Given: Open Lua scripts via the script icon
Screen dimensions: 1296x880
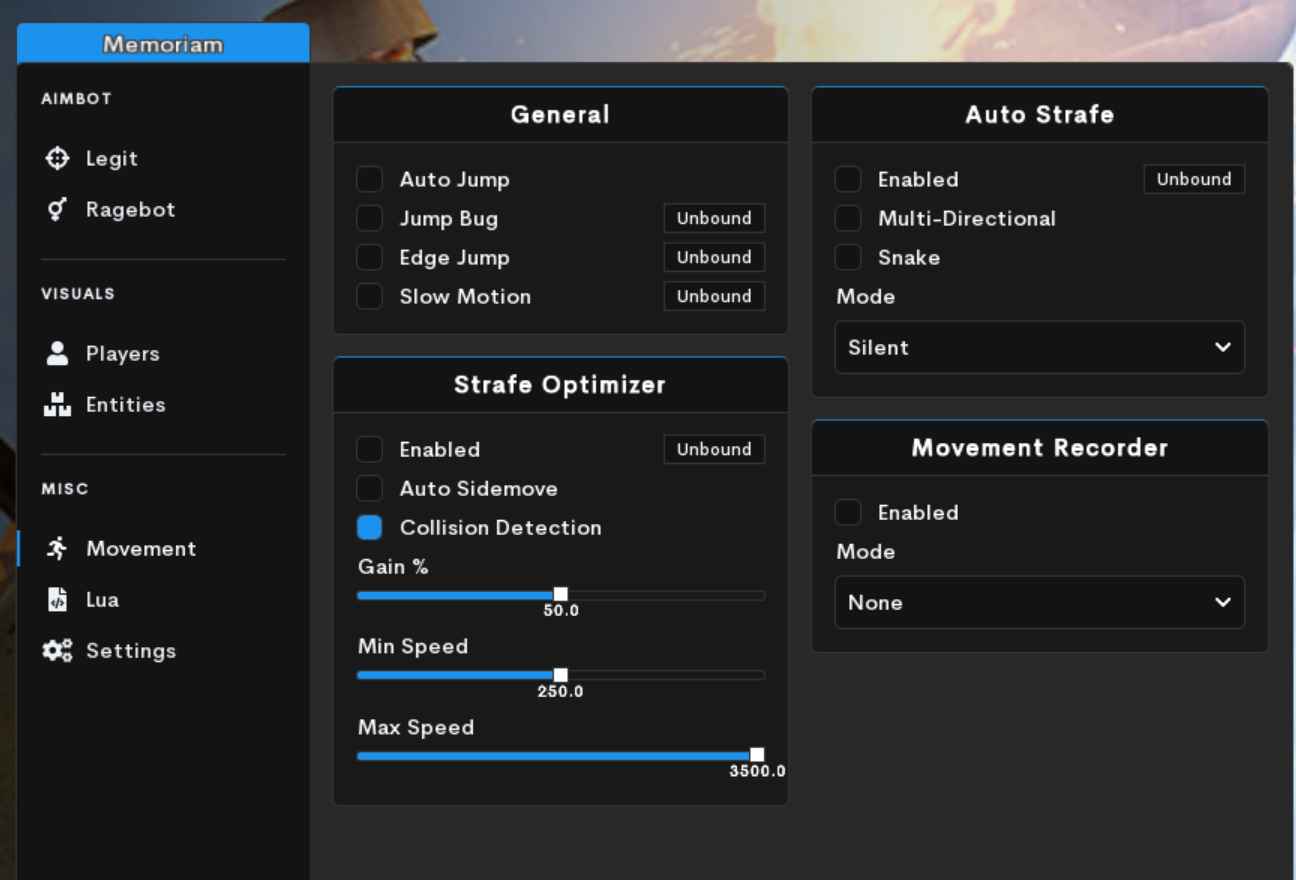Looking at the screenshot, I should click(x=57, y=599).
